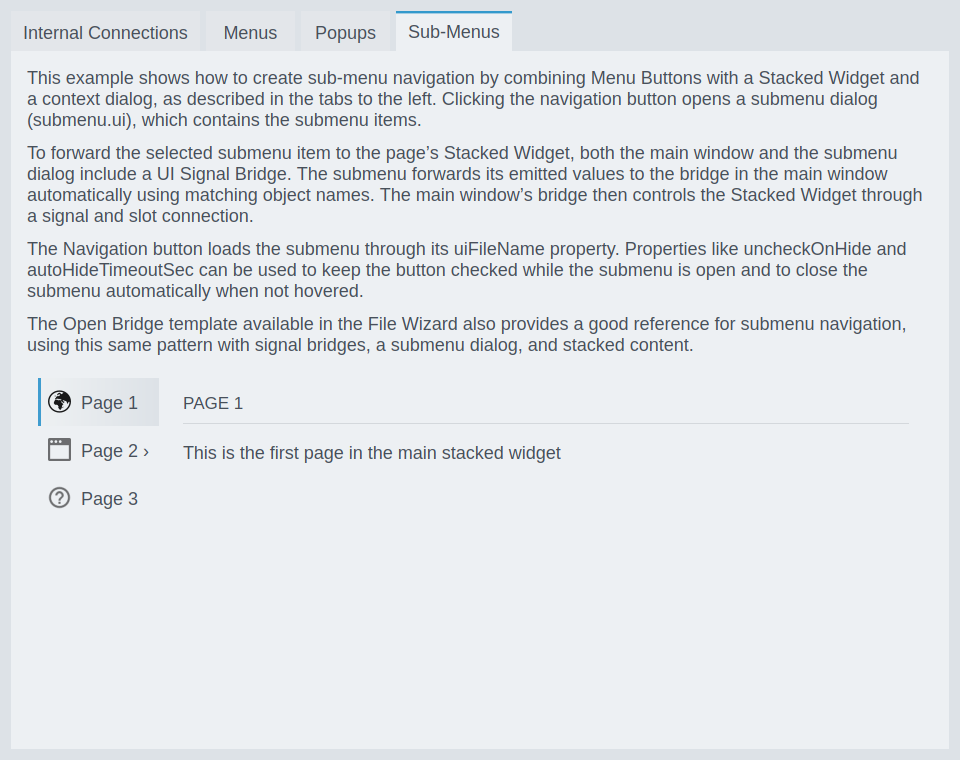Image resolution: width=960 pixels, height=760 pixels.
Task: Switch to the Internal Connections tab
Action: pyautogui.click(x=105, y=33)
